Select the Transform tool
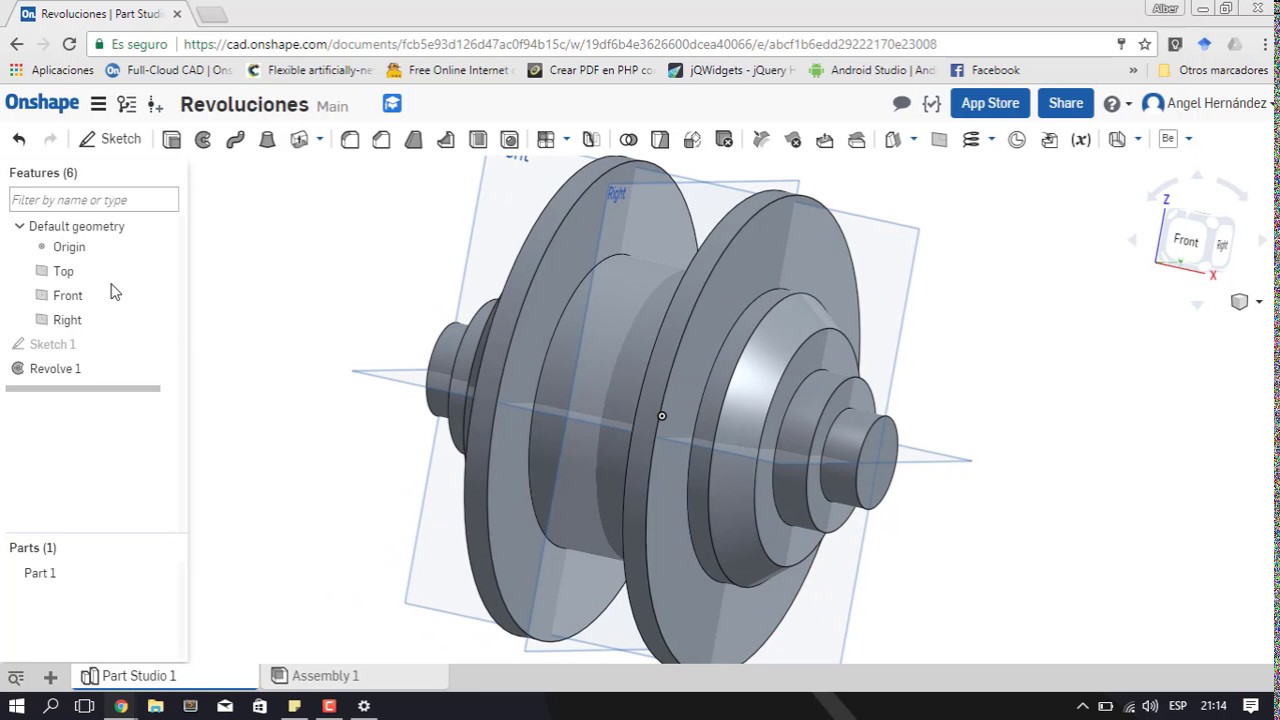The image size is (1280, 720). click(x=692, y=140)
